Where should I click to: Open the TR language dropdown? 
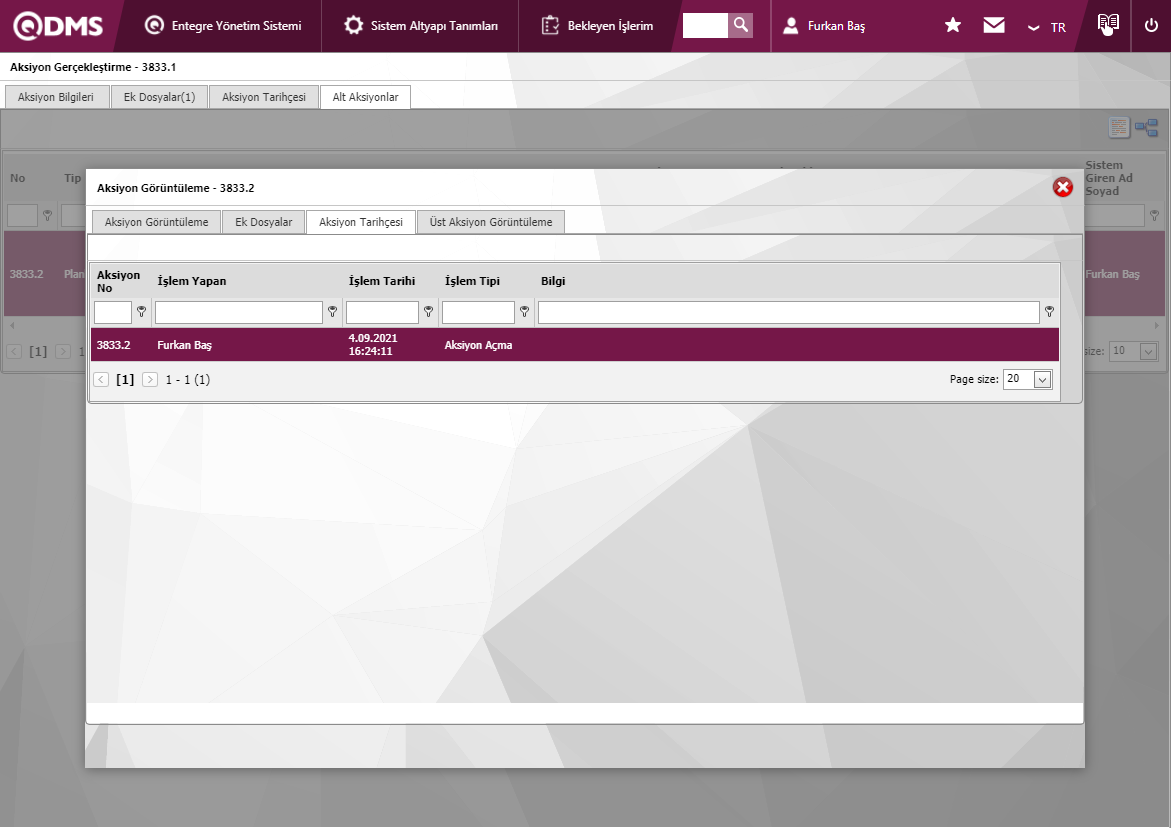[1047, 27]
